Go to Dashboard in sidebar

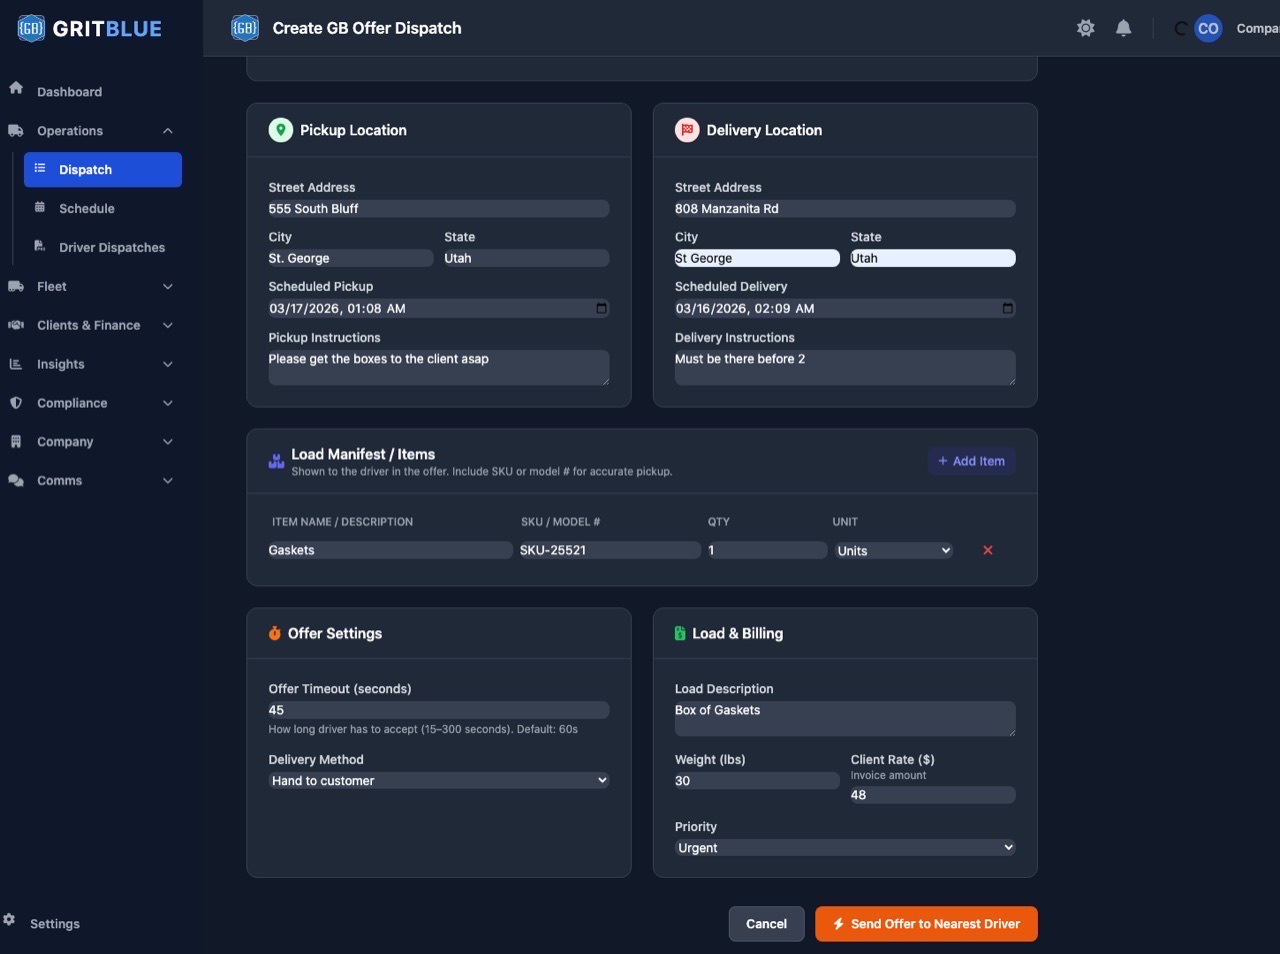pyautogui.click(x=69, y=92)
